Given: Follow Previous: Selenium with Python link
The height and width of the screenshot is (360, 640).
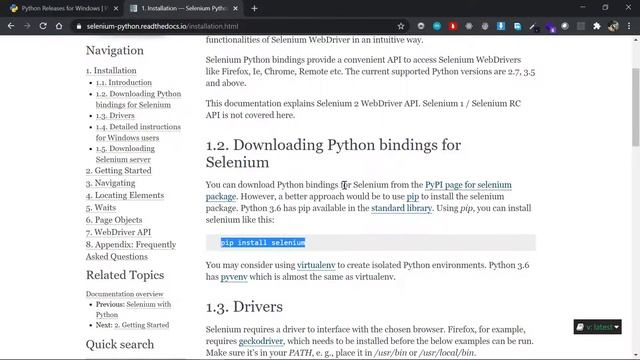Looking at the screenshot, I should 133,309.
